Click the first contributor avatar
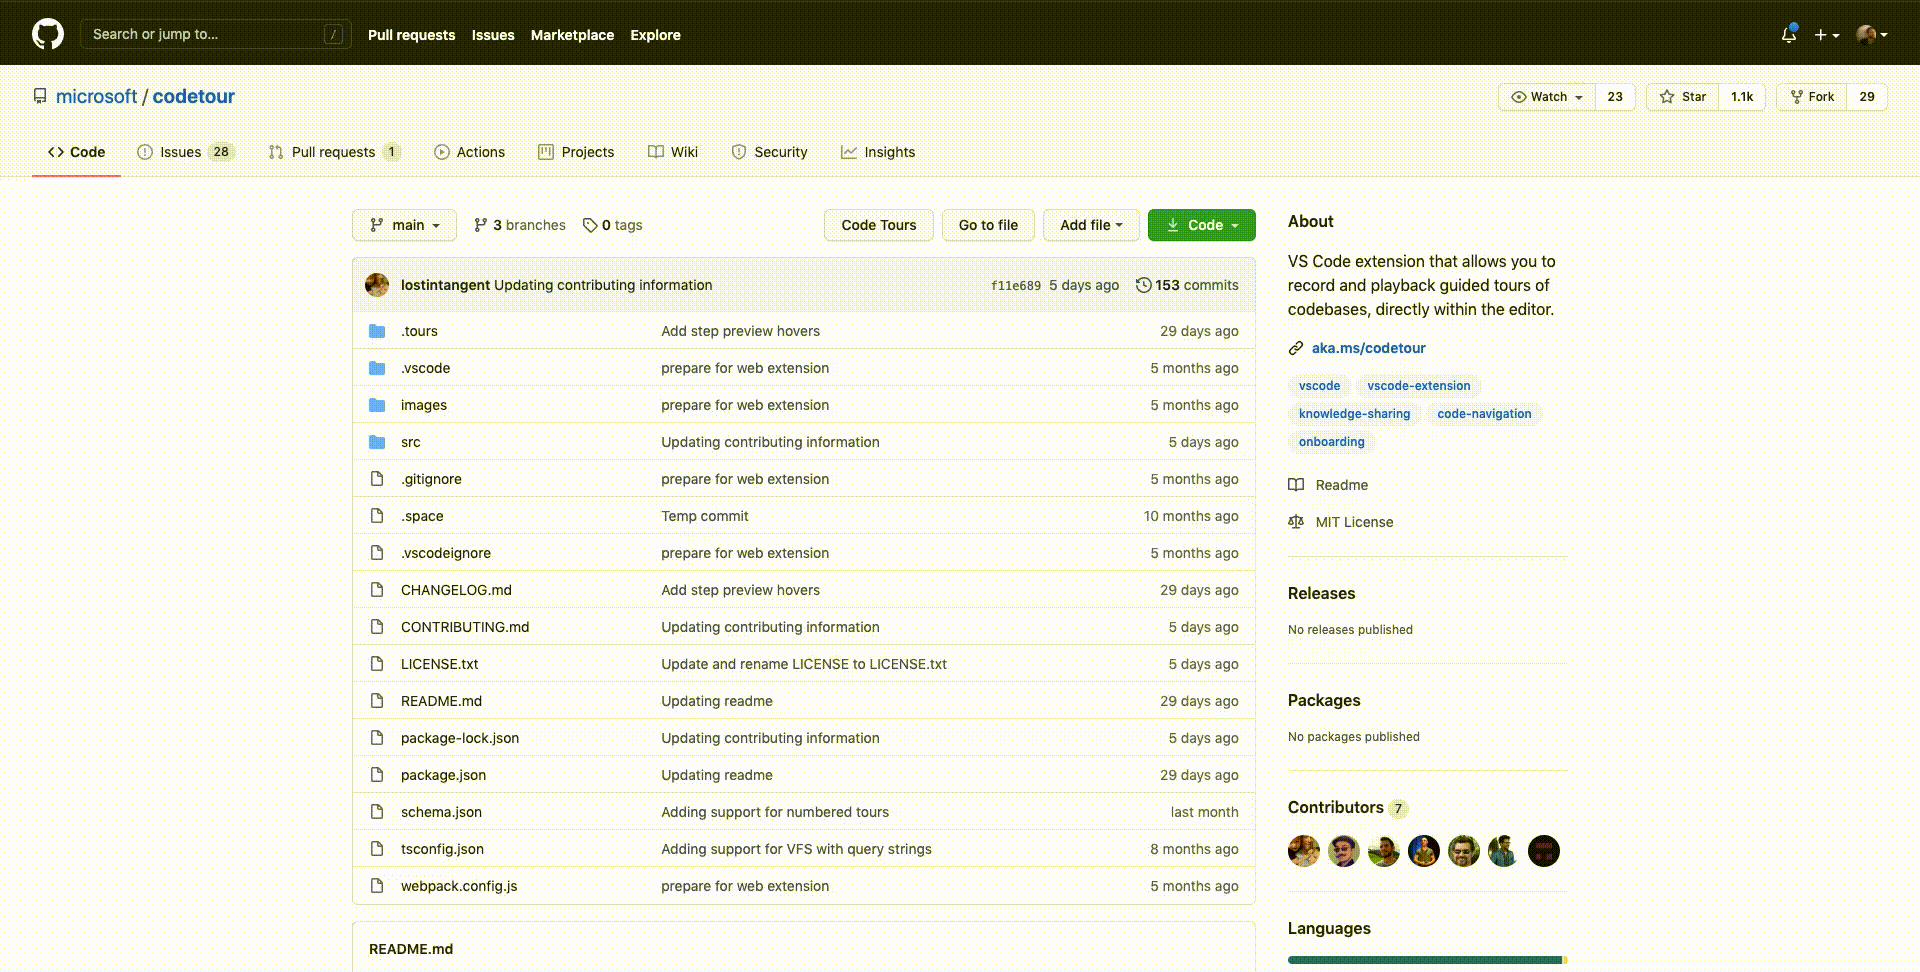This screenshot has width=1920, height=972. coord(1304,851)
